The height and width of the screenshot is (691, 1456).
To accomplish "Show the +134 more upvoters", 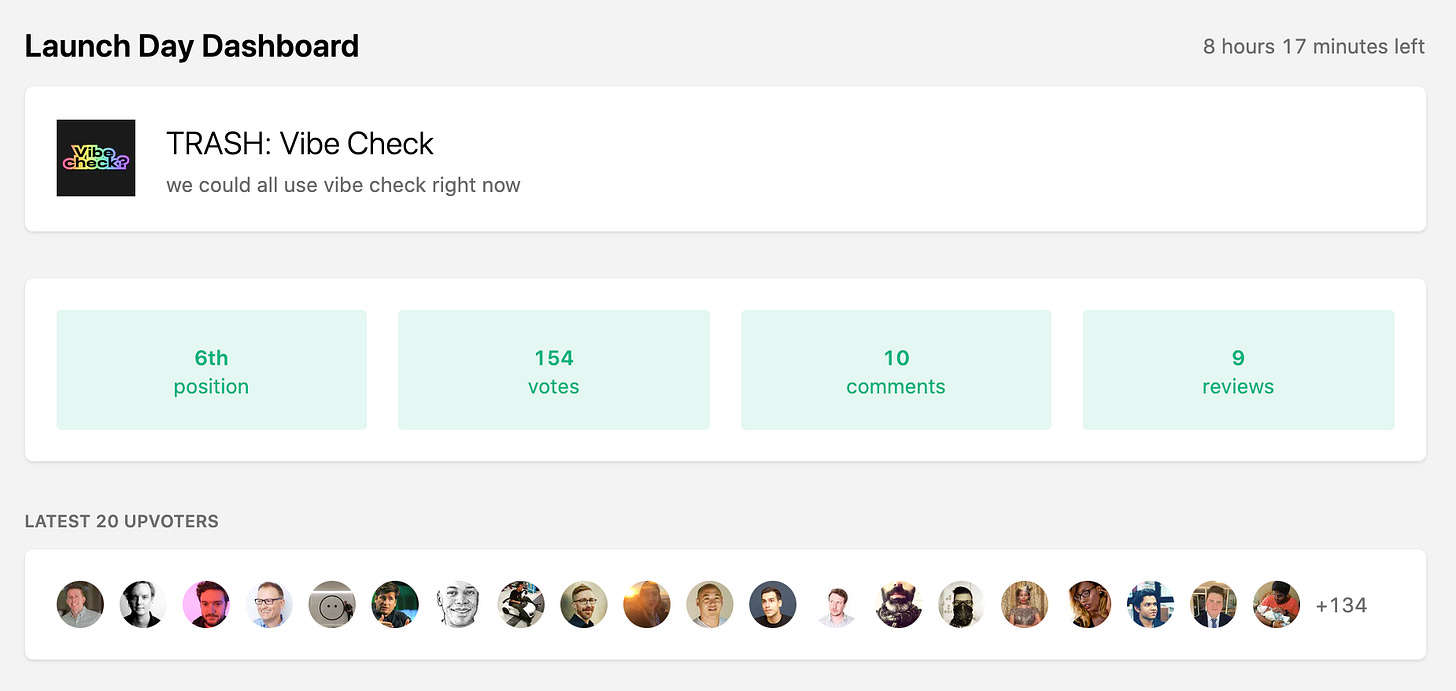I will (1341, 605).
